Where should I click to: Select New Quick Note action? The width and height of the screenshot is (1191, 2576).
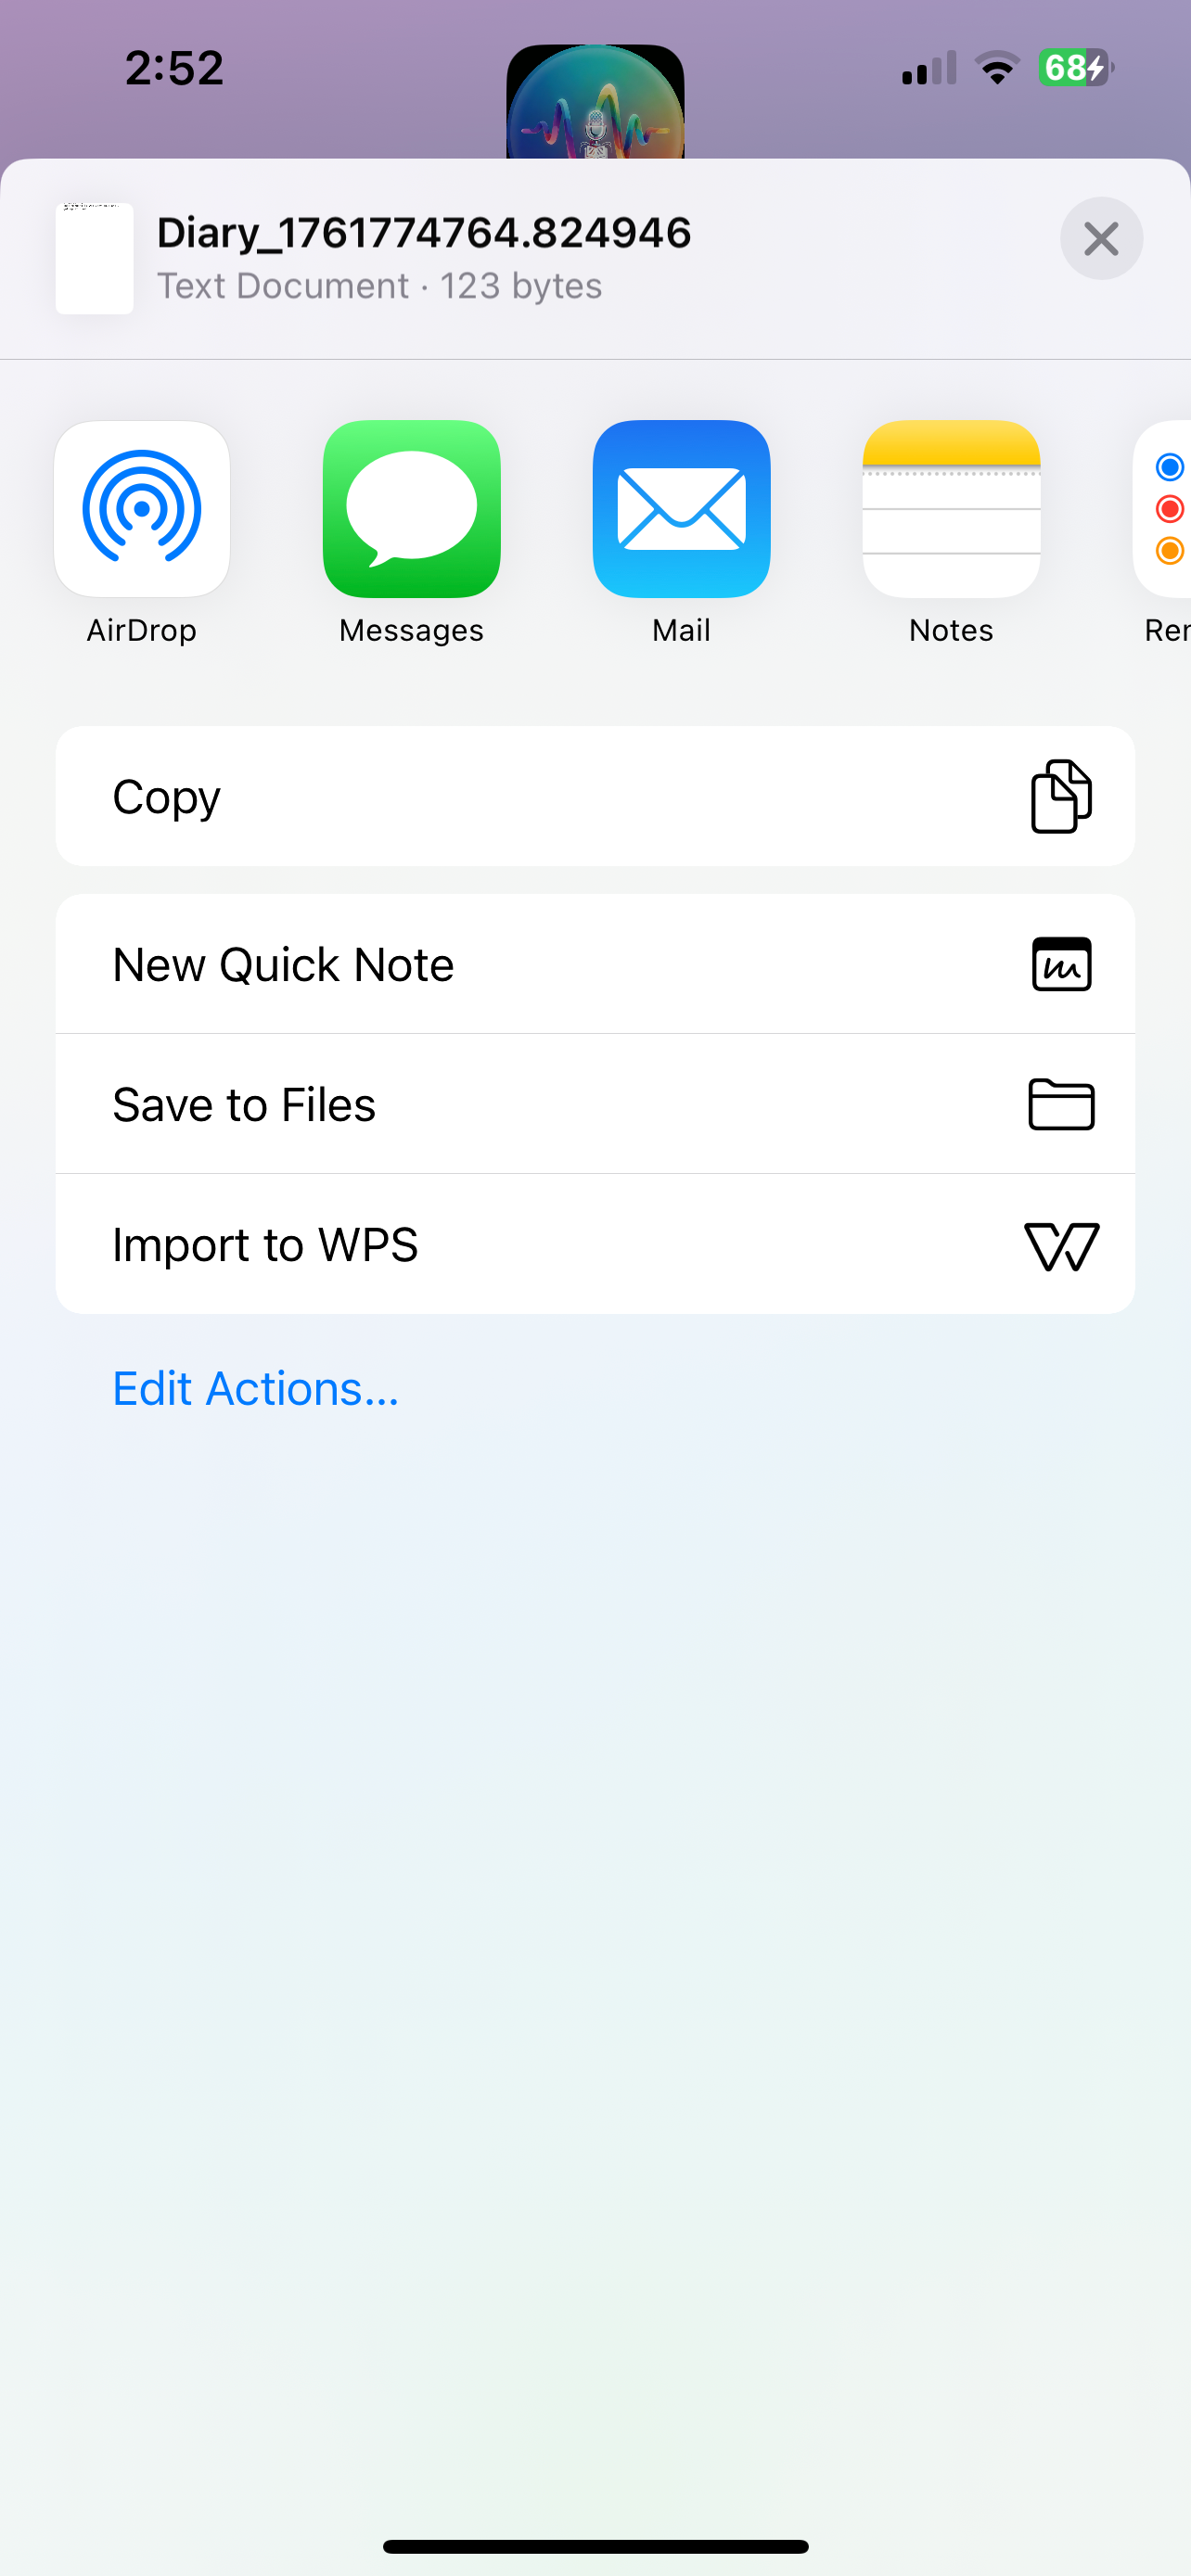(x=595, y=964)
